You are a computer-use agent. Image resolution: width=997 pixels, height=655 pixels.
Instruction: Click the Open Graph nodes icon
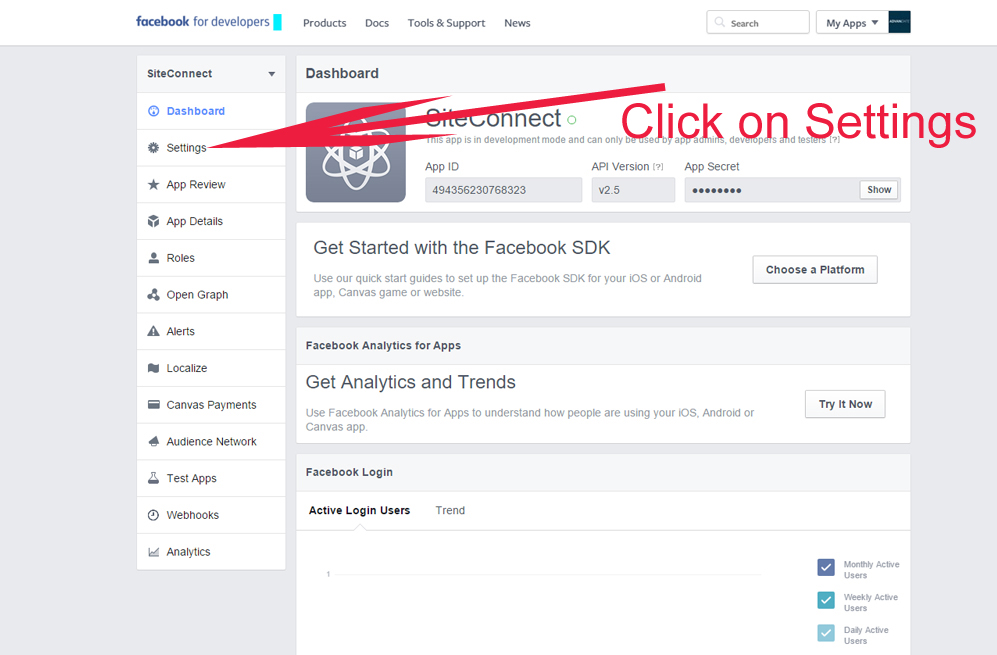point(153,294)
